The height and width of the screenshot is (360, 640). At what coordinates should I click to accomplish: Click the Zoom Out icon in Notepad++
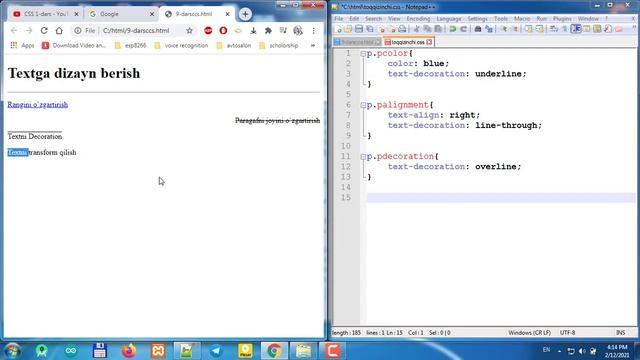click(515, 29)
